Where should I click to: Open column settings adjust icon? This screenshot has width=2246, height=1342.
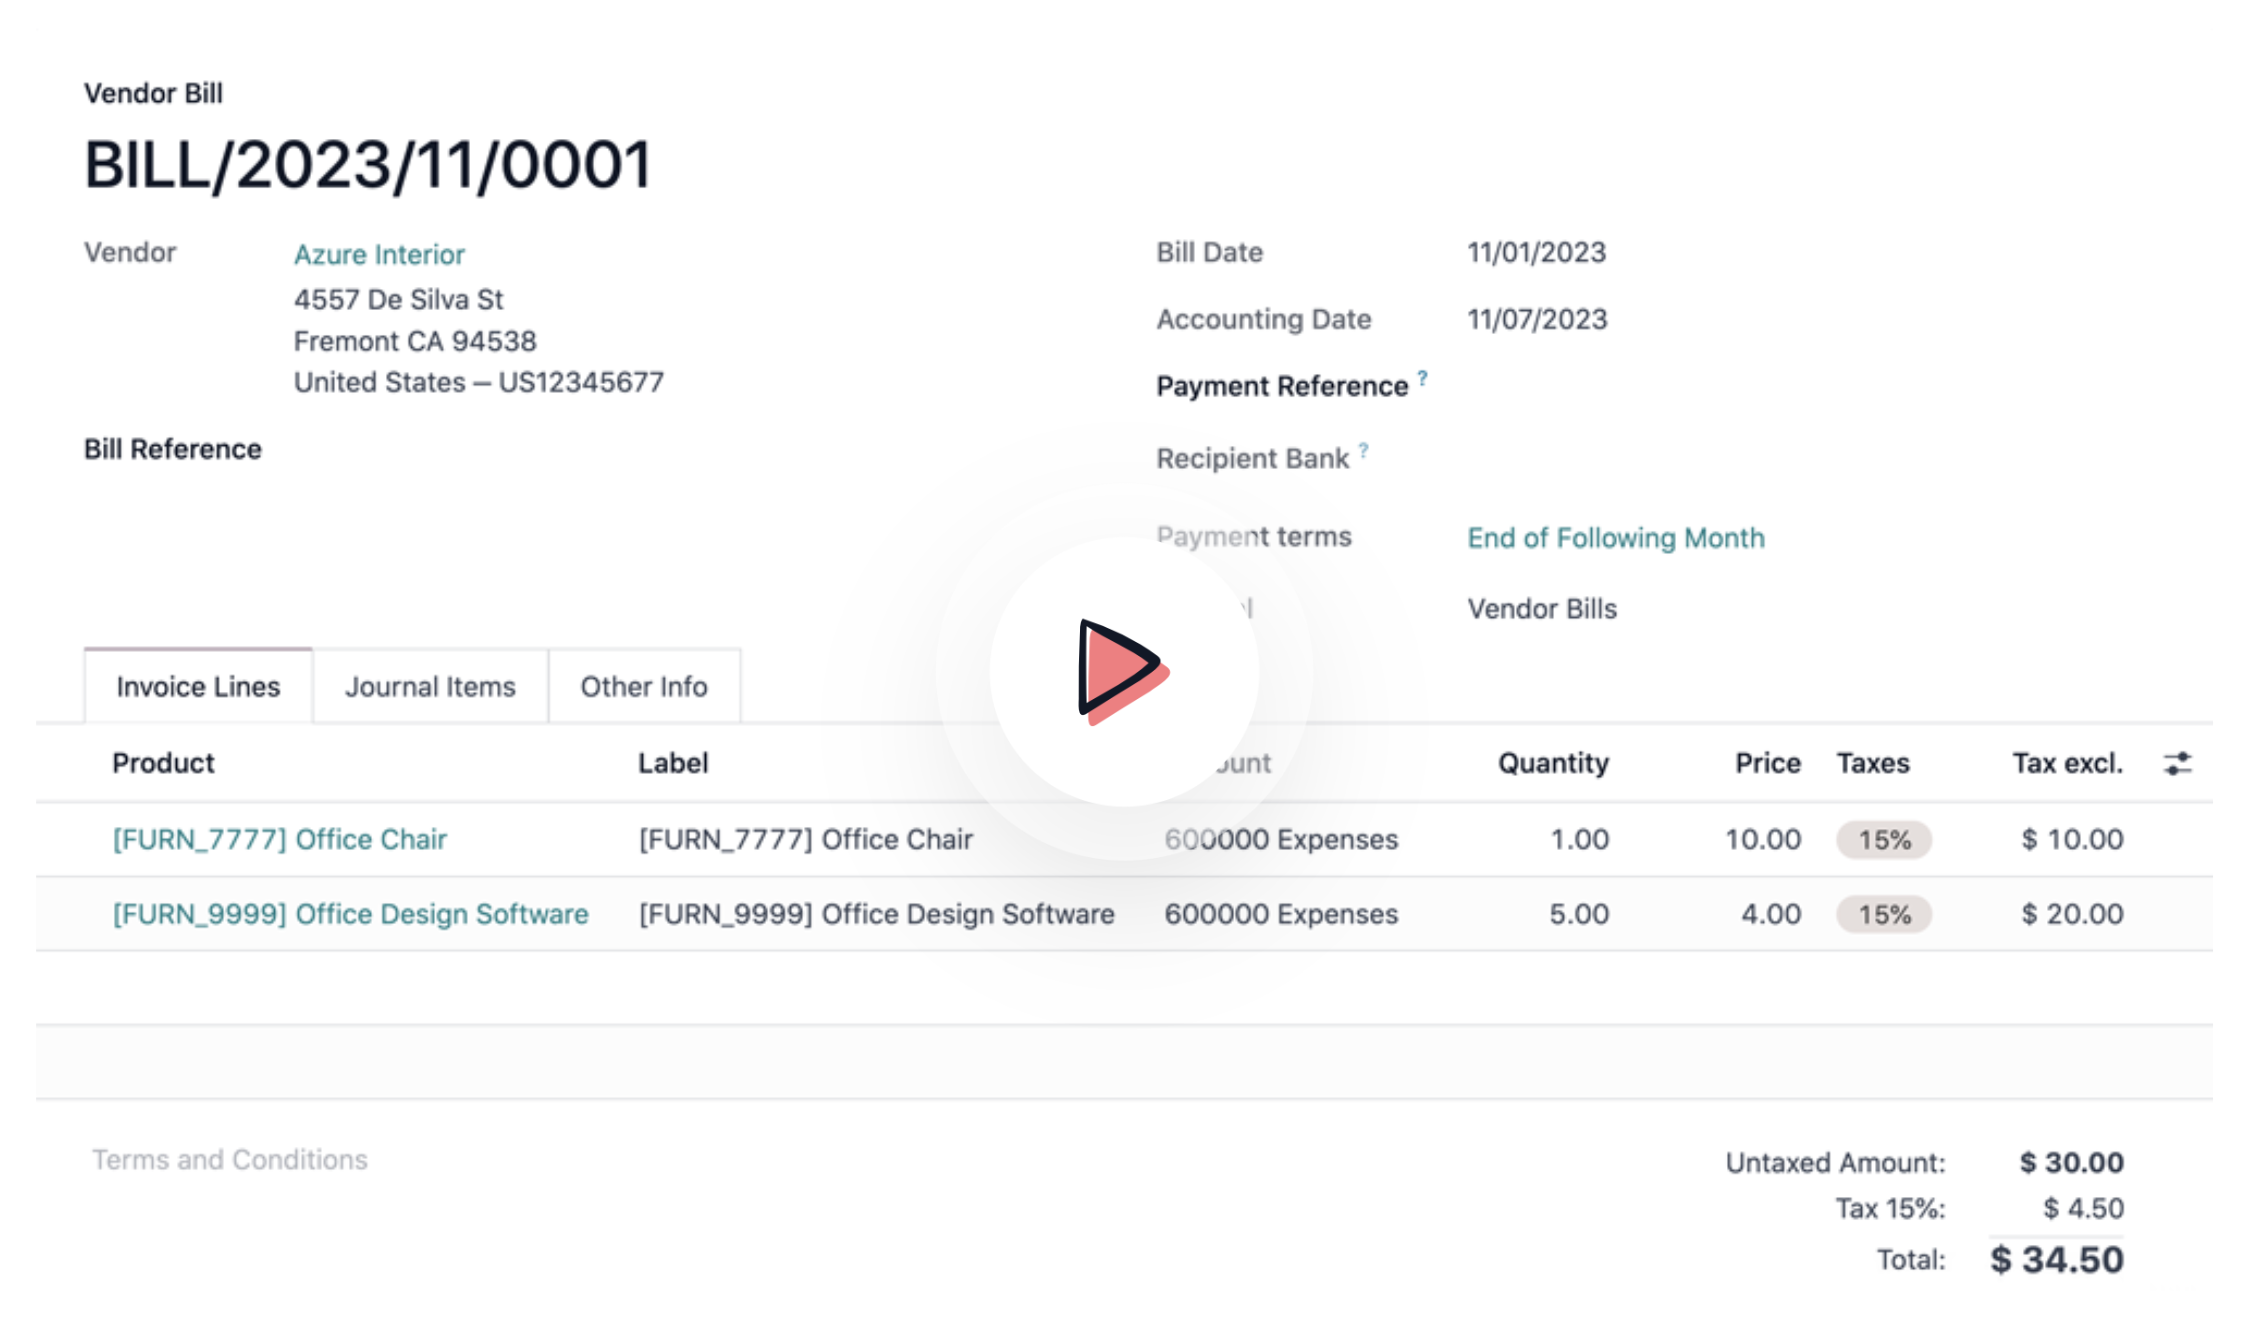(2178, 764)
